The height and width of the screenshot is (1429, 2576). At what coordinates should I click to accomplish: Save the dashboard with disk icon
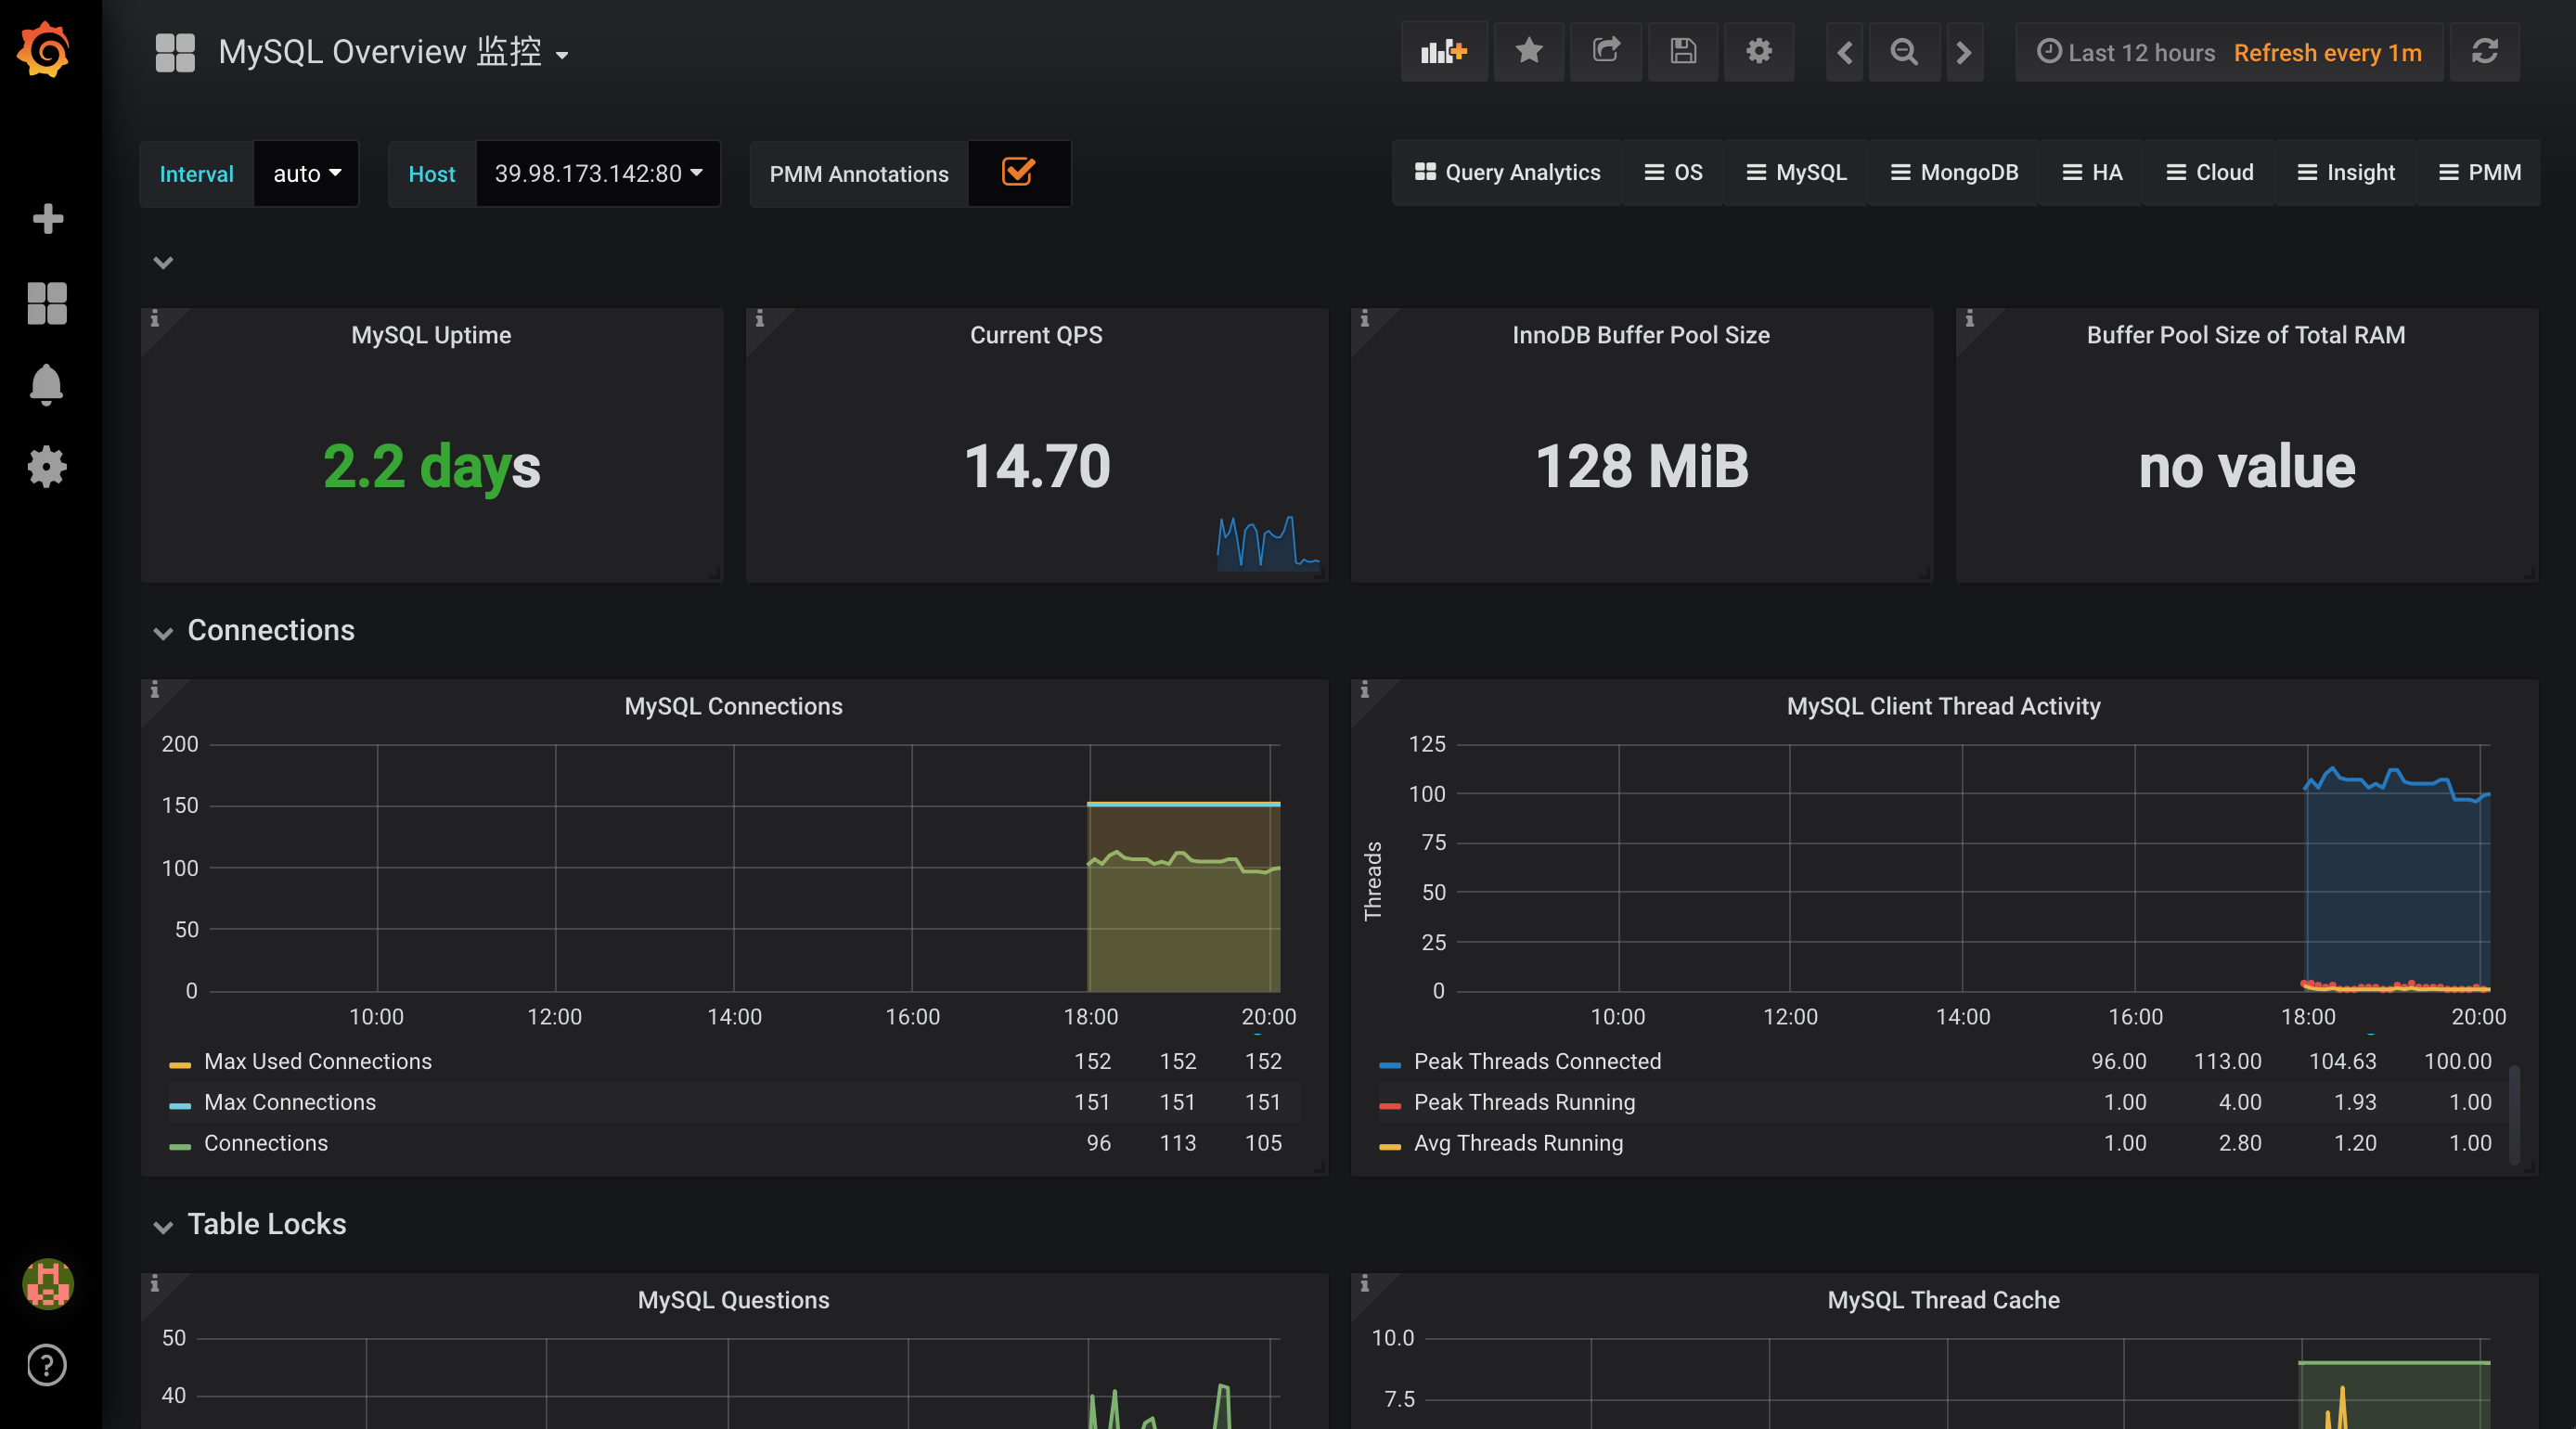(1682, 52)
